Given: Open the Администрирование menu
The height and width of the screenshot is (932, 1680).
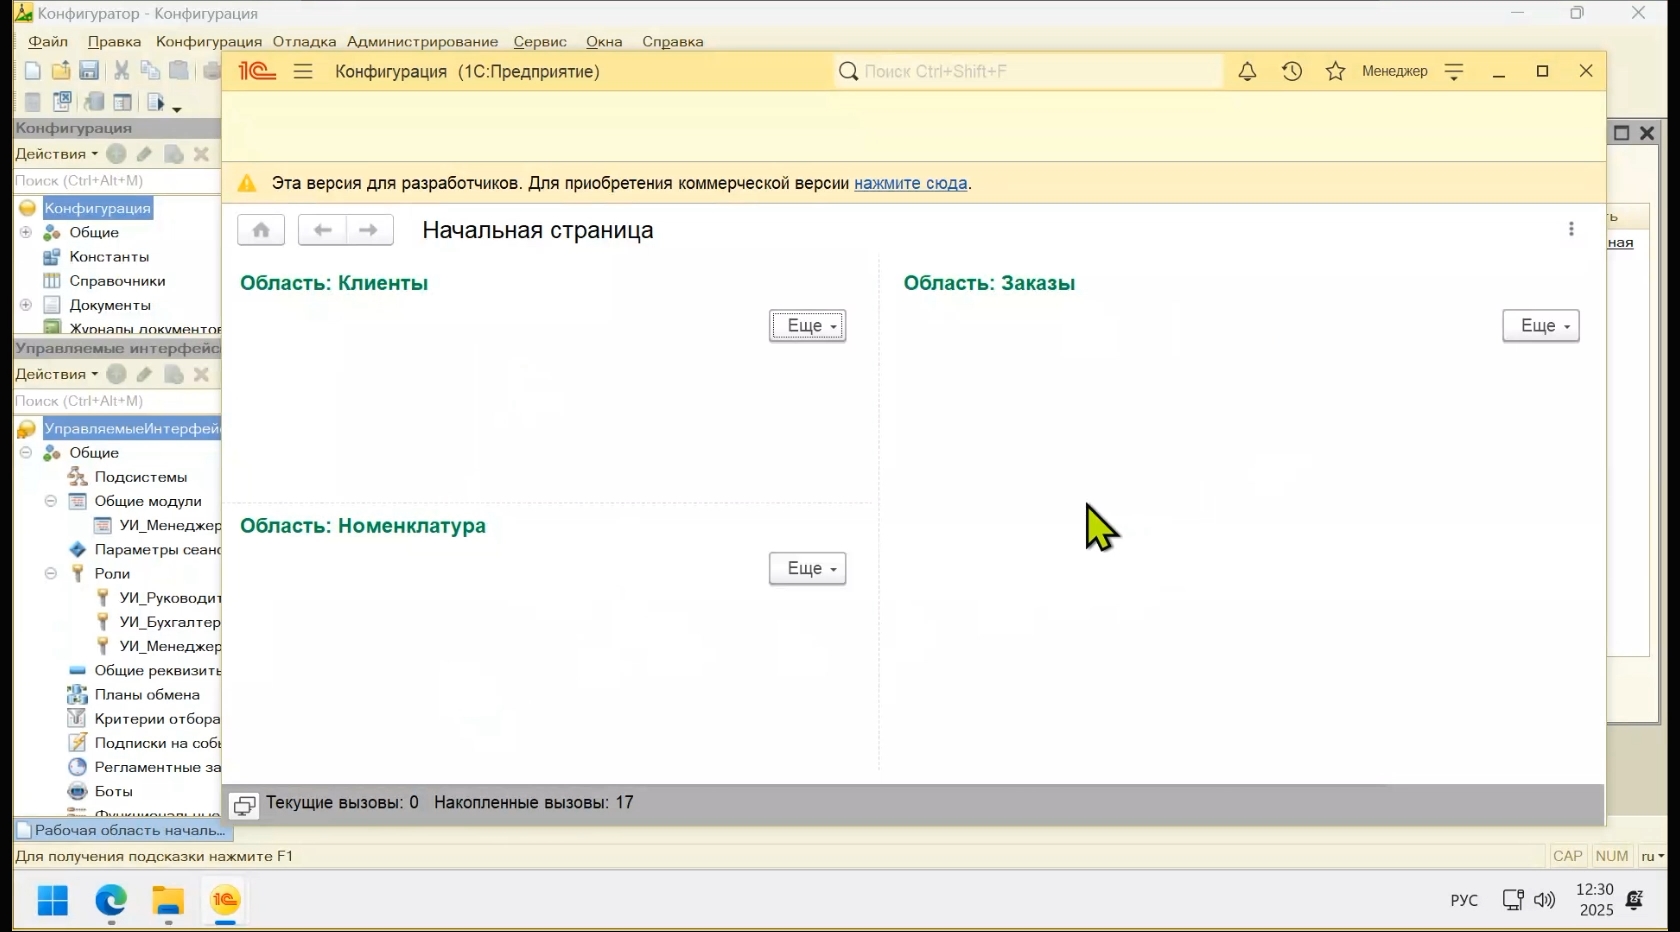Looking at the screenshot, I should pos(422,42).
